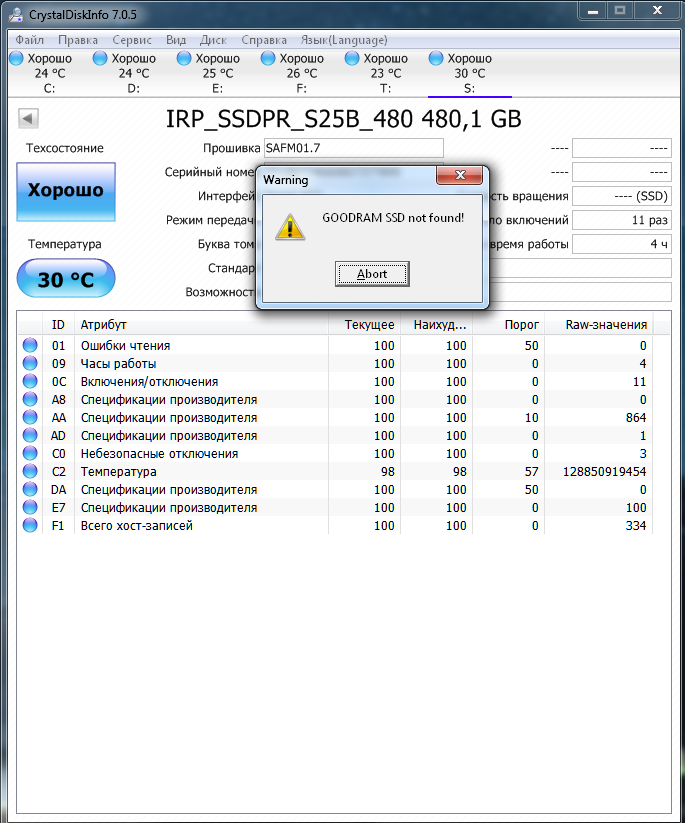
Task: Click the disk title IRP_SSDPR_S25B_480 480,1 GB
Action: [343, 119]
